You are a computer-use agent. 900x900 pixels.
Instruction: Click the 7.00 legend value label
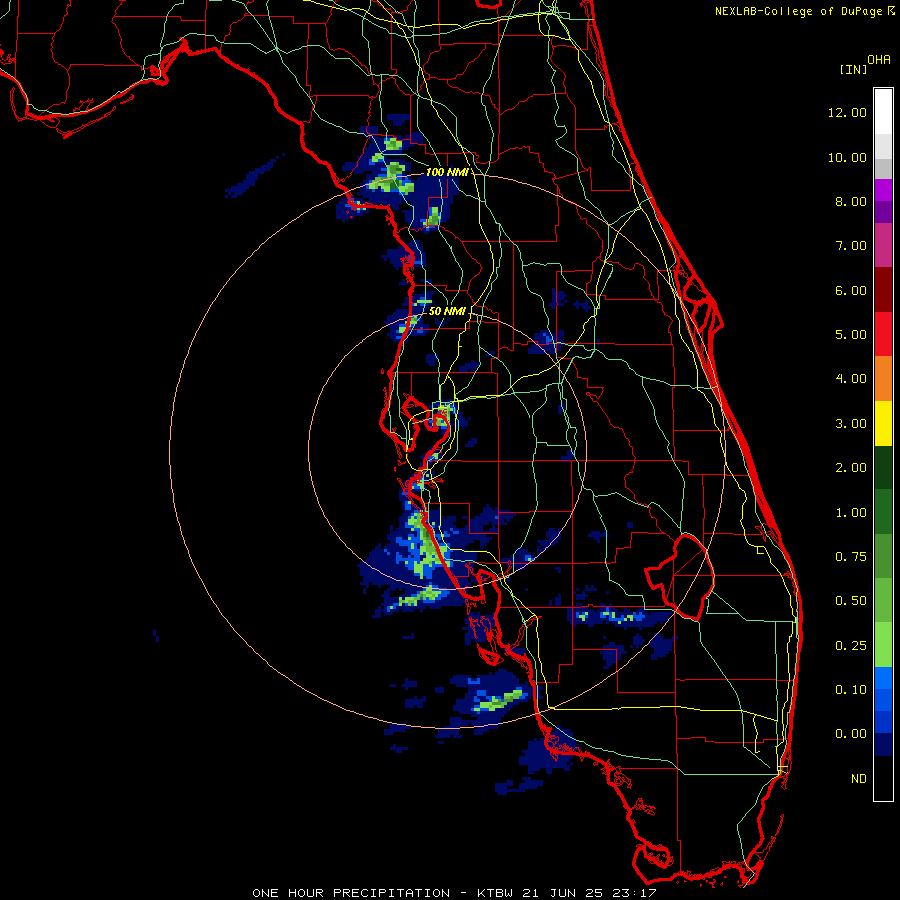pyautogui.click(x=851, y=246)
